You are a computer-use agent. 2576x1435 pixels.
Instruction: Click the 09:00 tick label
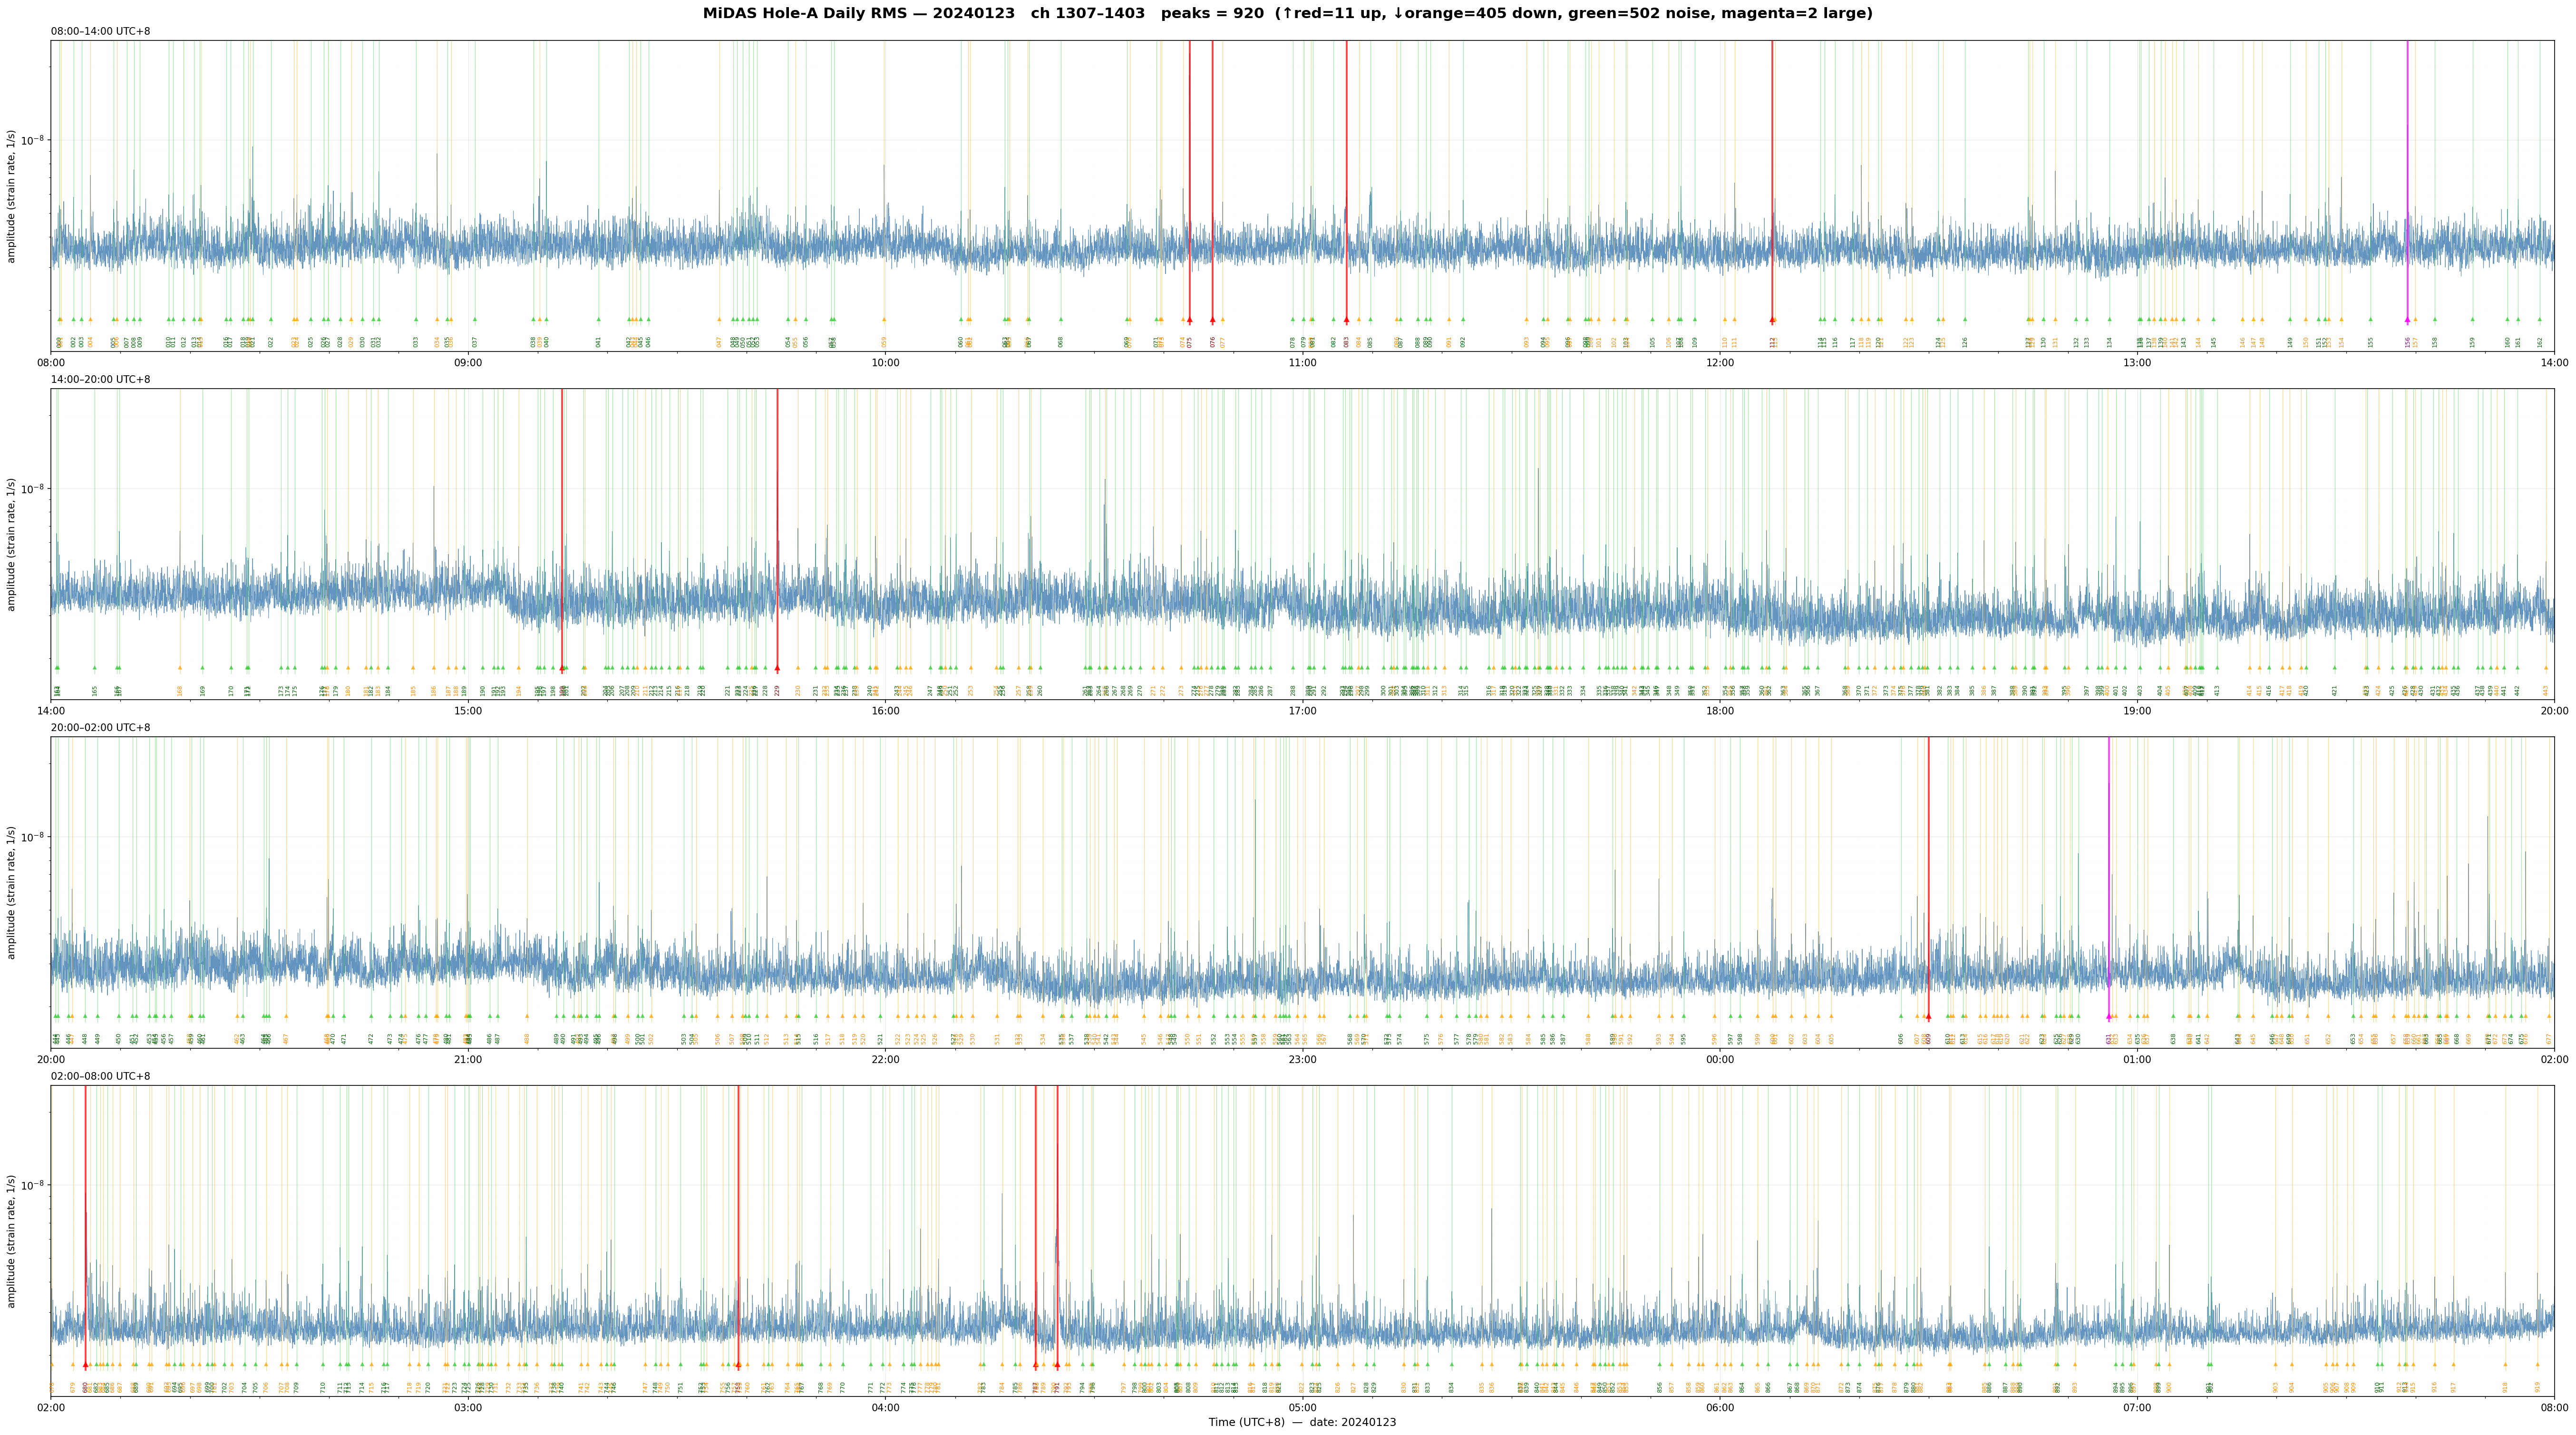pos(468,363)
